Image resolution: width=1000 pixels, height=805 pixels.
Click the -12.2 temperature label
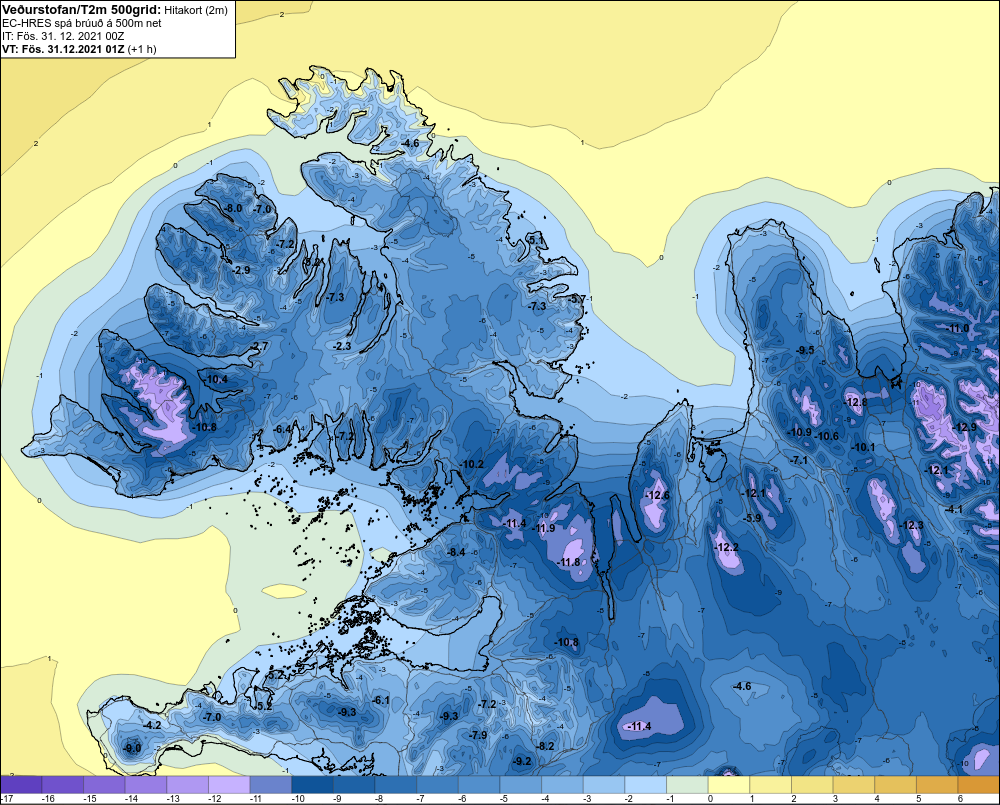point(727,547)
